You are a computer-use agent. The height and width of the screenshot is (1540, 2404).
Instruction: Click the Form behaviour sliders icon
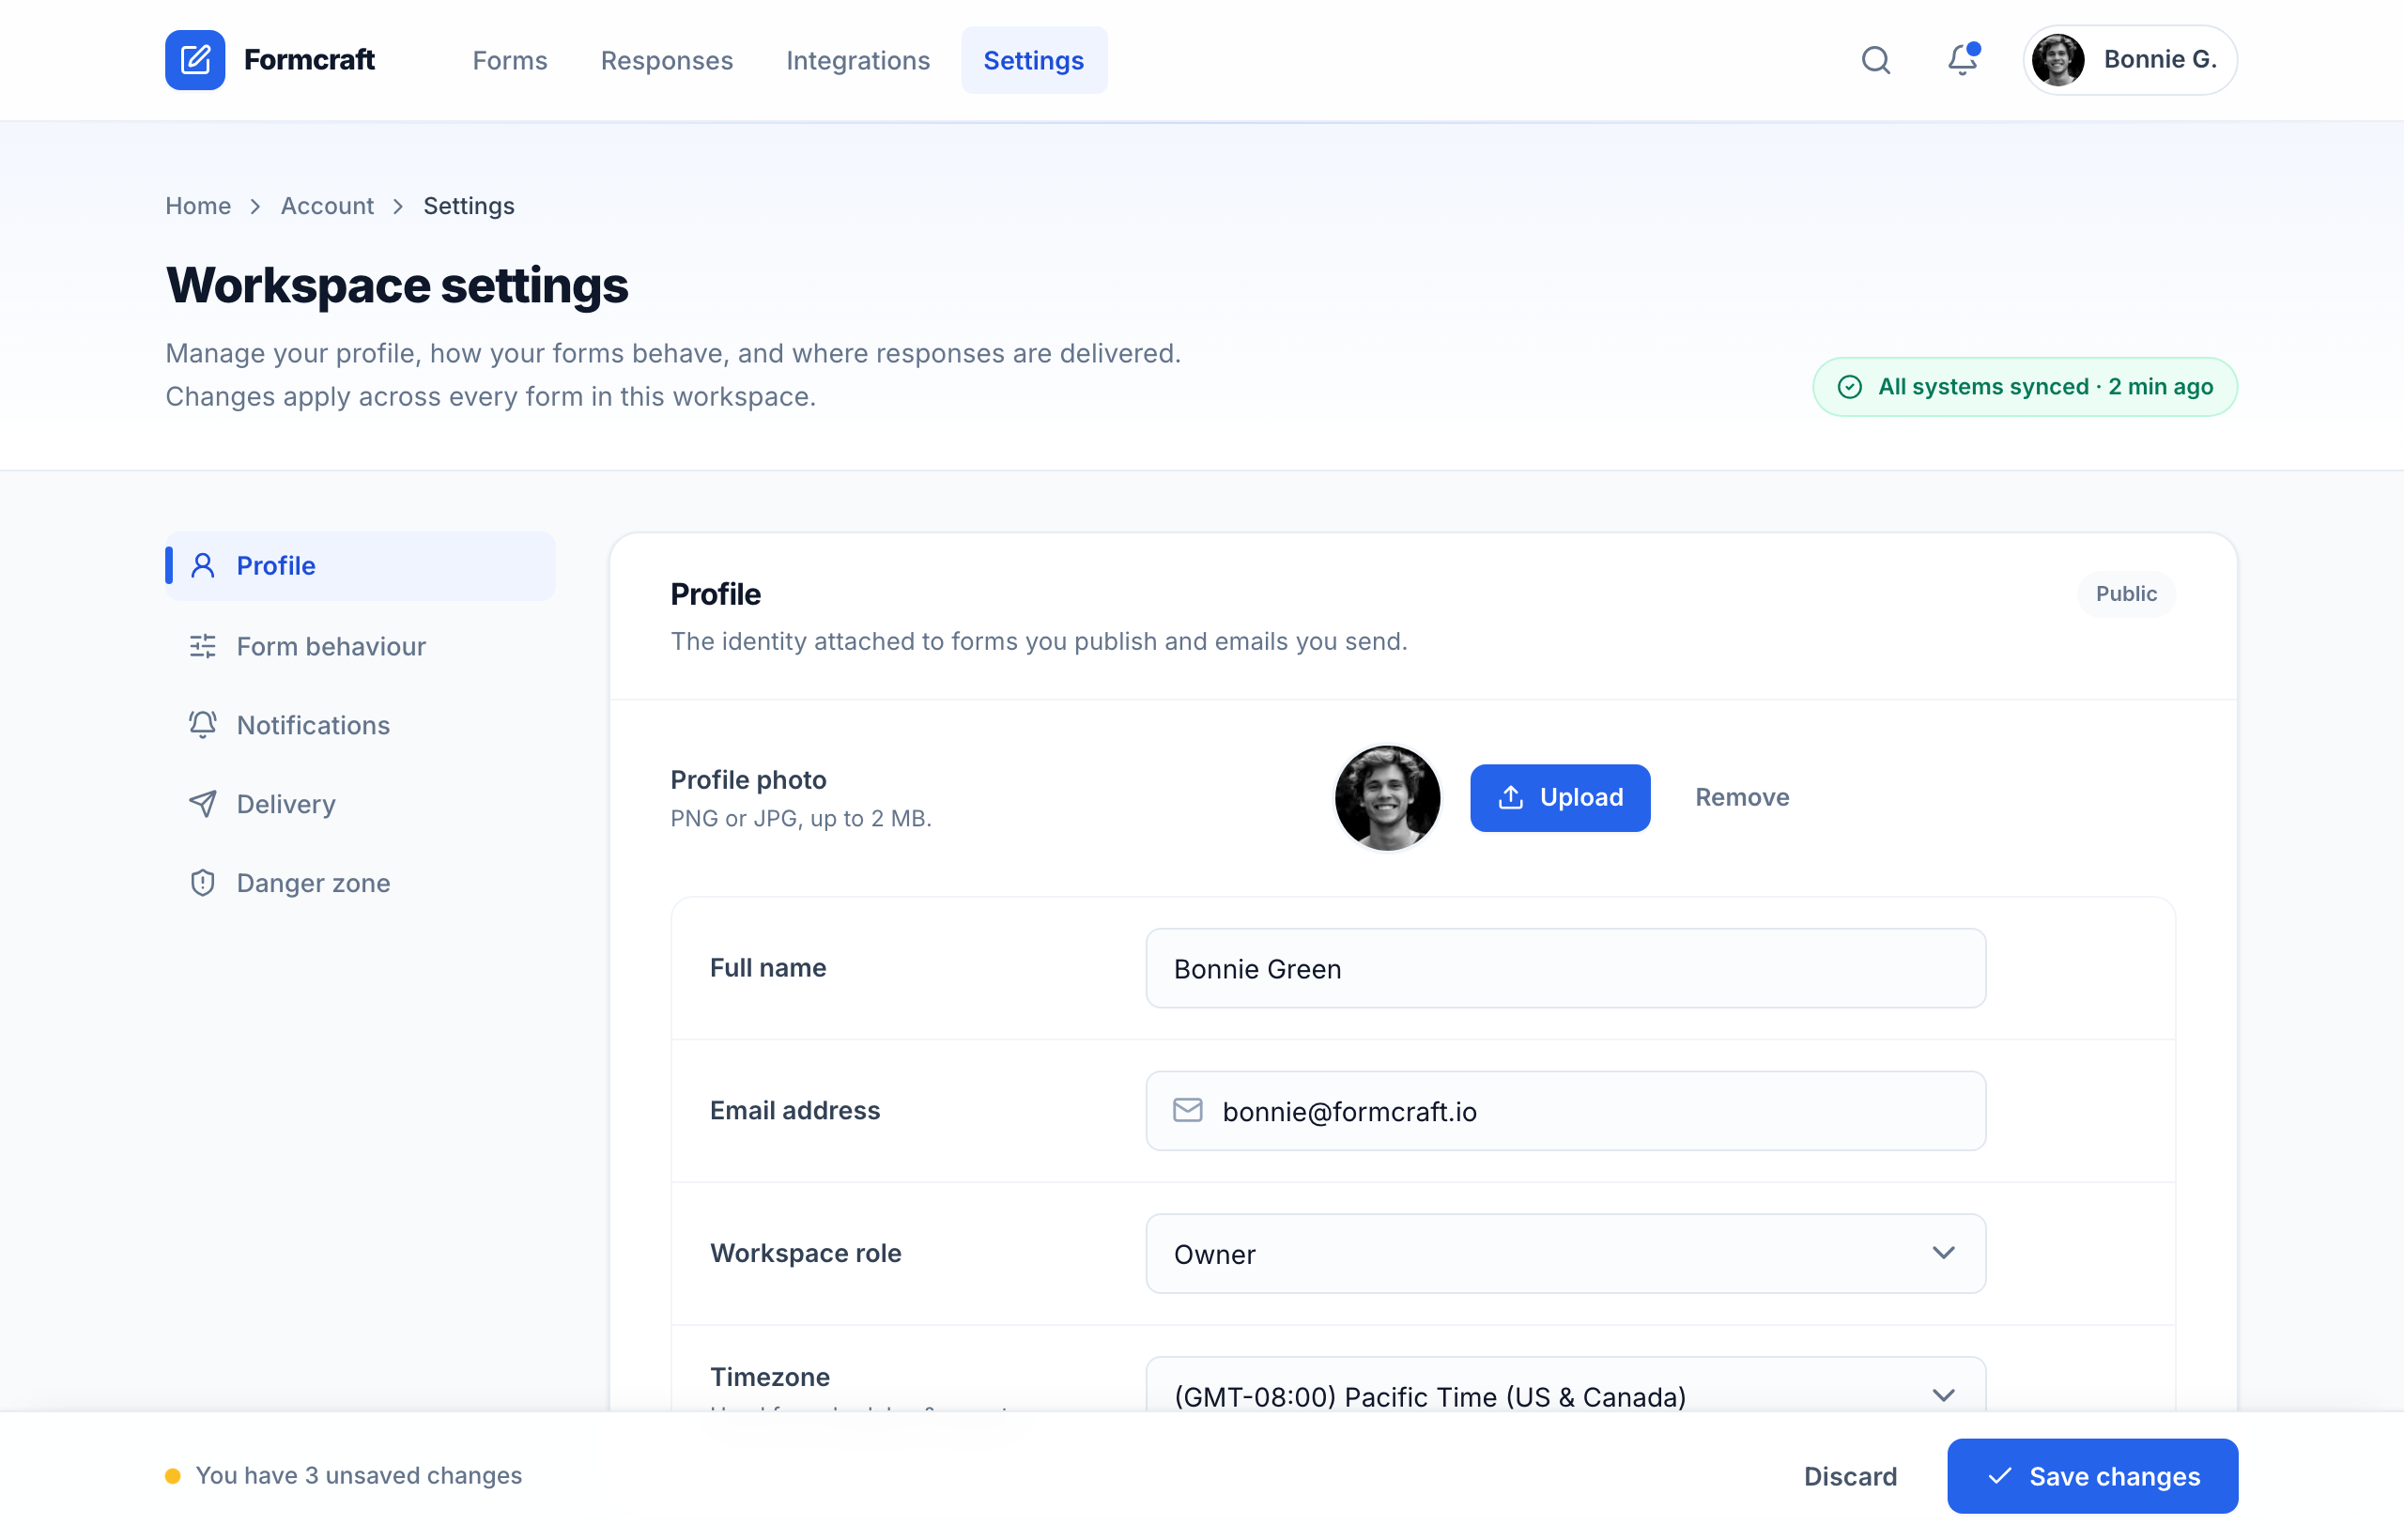(203, 646)
